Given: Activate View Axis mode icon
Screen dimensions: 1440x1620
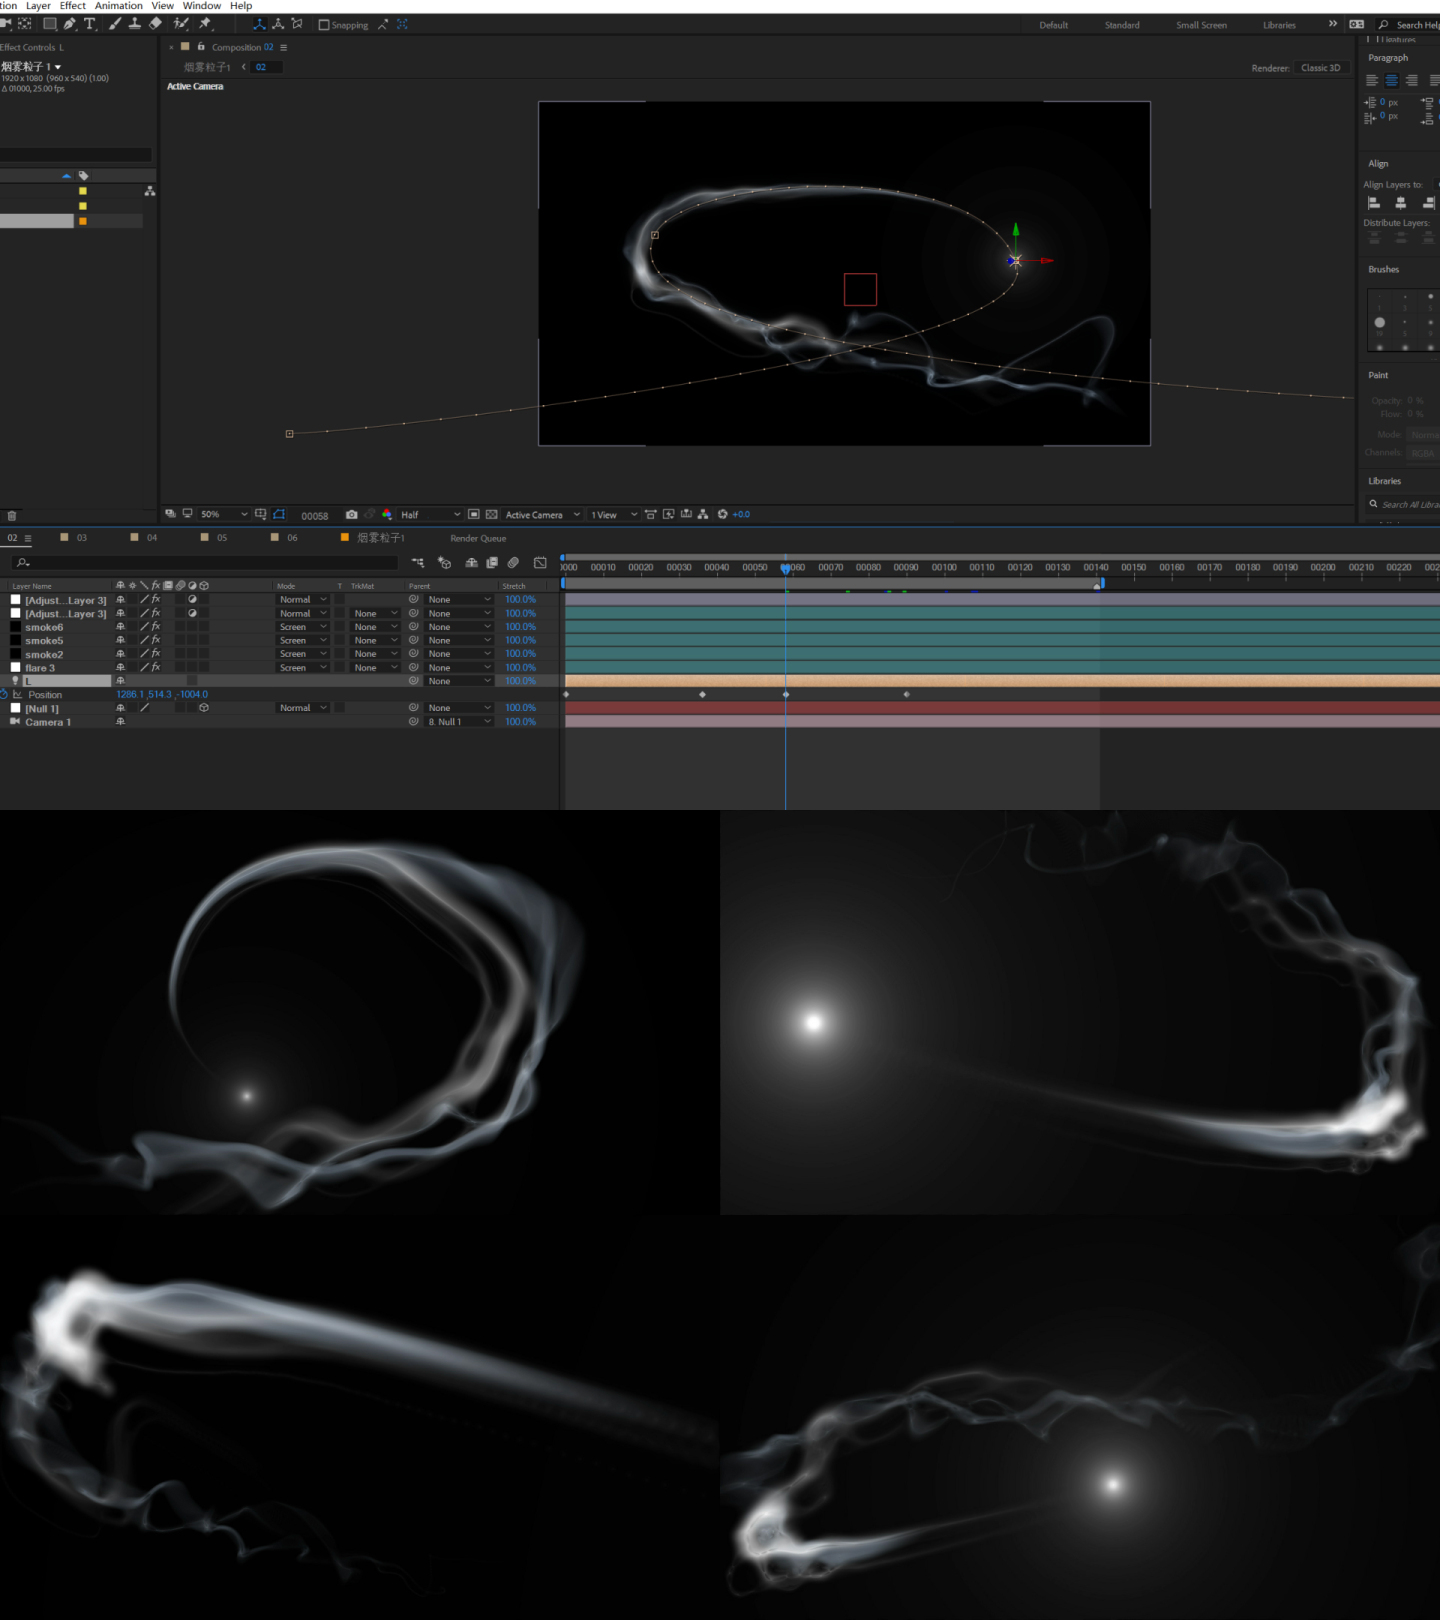Looking at the screenshot, I should (x=297, y=24).
